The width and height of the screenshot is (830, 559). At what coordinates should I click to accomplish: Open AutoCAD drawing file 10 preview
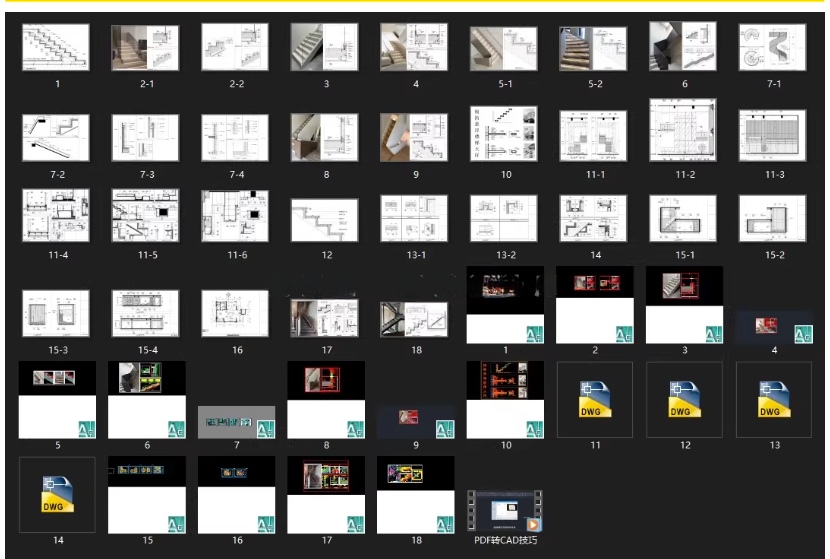point(505,400)
